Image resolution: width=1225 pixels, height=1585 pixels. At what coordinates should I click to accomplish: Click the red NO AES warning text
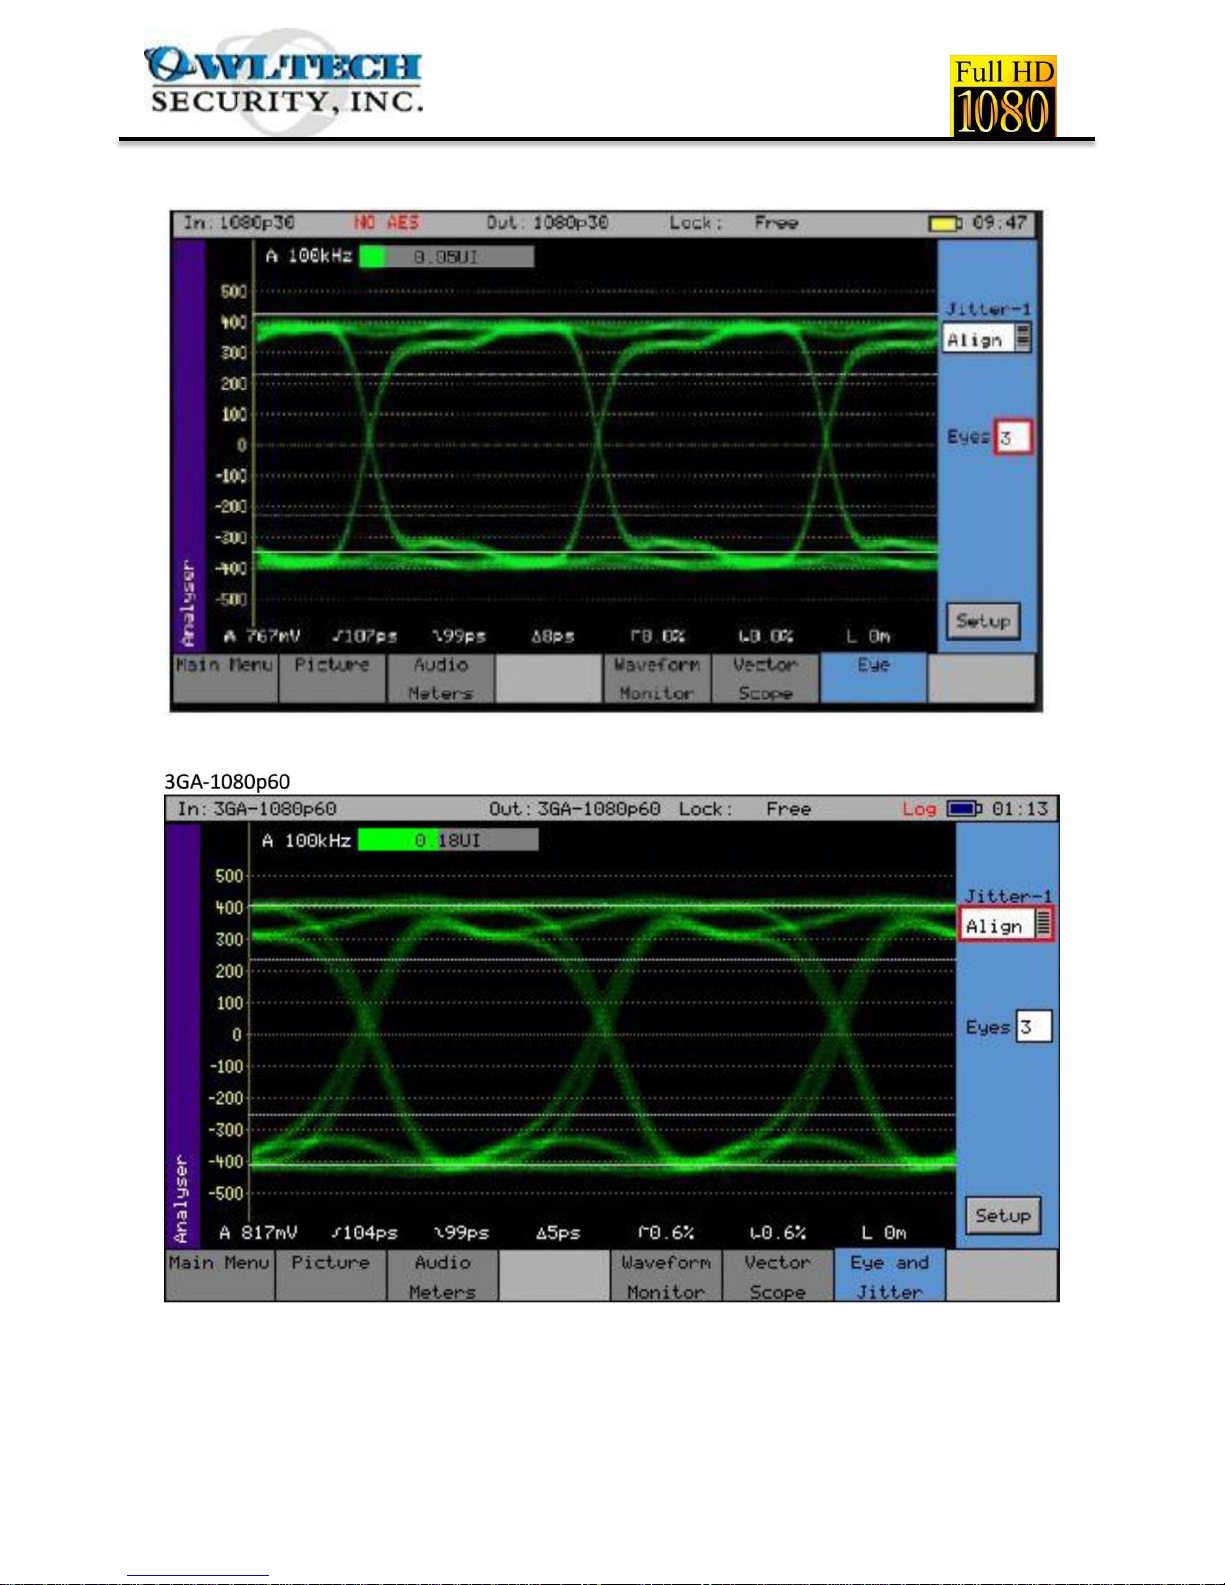(x=386, y=223)
